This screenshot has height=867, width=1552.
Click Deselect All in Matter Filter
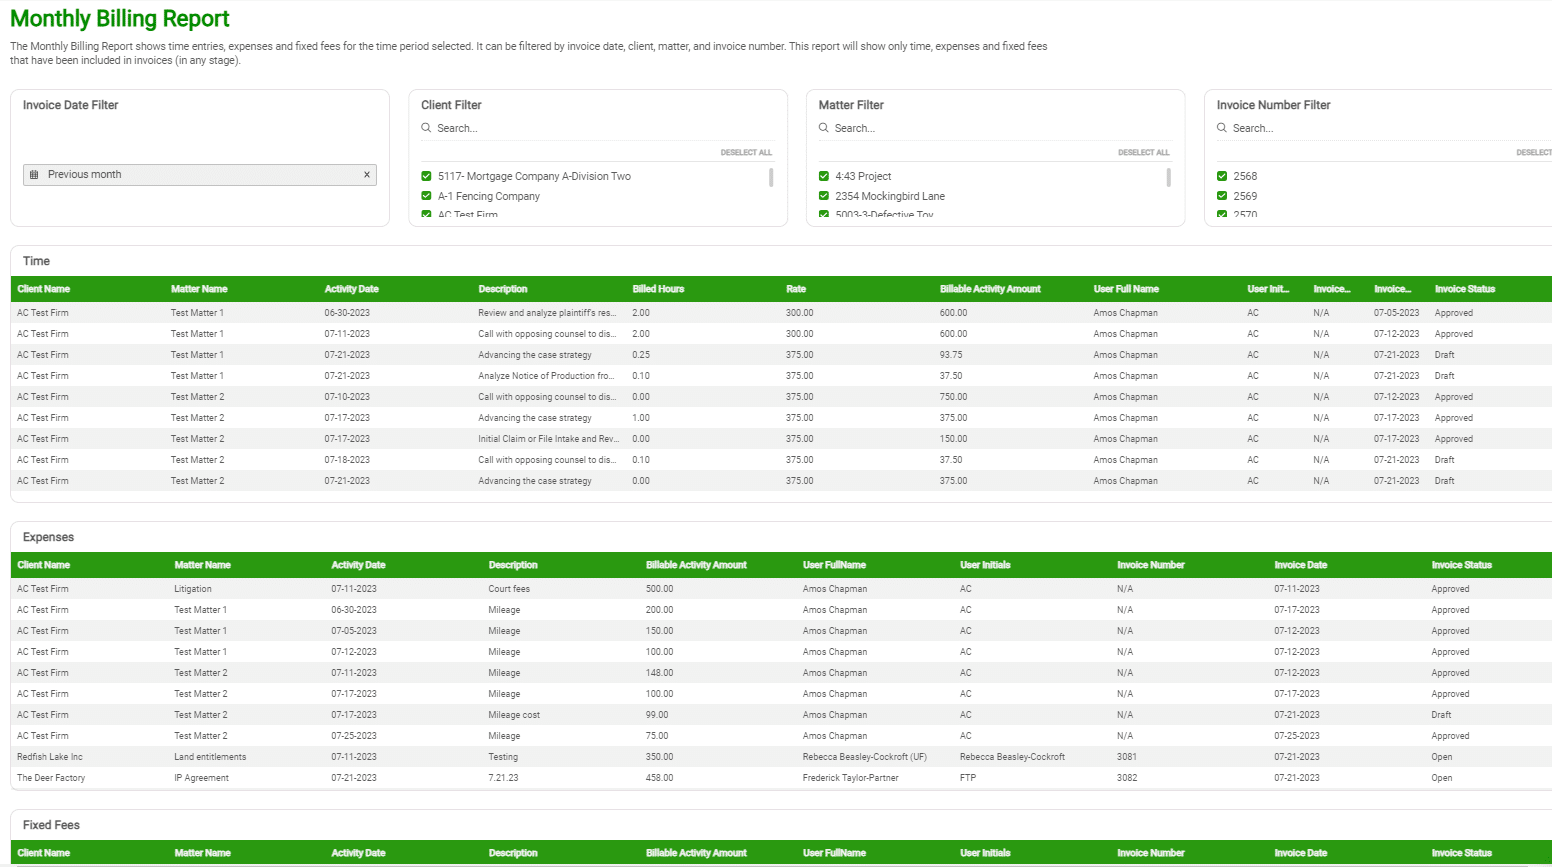click(1143, 153)
